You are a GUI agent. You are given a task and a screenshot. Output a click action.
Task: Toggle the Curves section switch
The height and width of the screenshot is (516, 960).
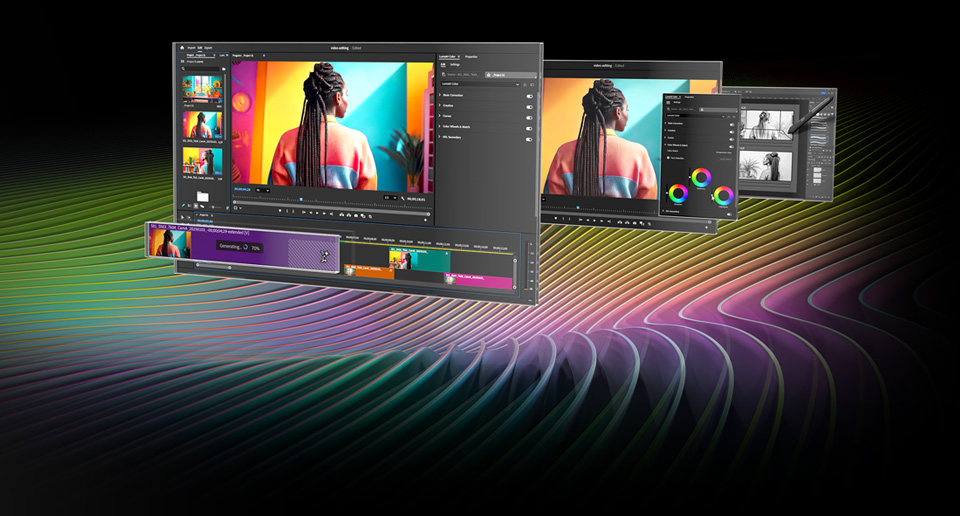pyautogui.click(x=529, y=117)
